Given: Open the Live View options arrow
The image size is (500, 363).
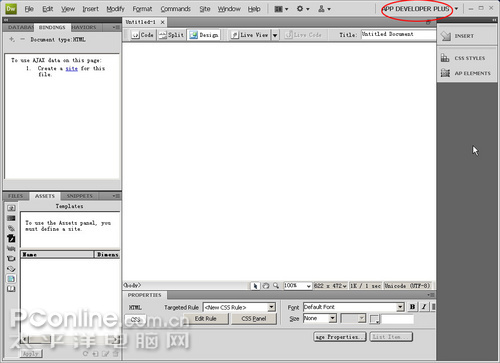Looking at the screenshot, I should pyautogui.click(x=275, y=35).
